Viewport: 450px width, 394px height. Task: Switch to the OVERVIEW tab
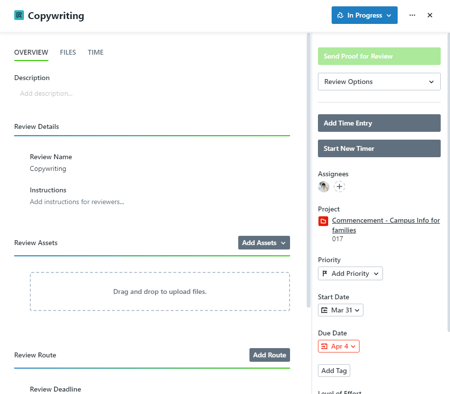[31, 52]
